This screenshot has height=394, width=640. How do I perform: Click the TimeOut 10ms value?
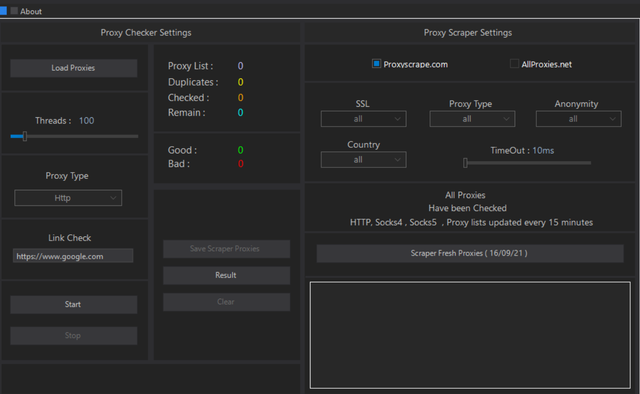click(543, 151)
